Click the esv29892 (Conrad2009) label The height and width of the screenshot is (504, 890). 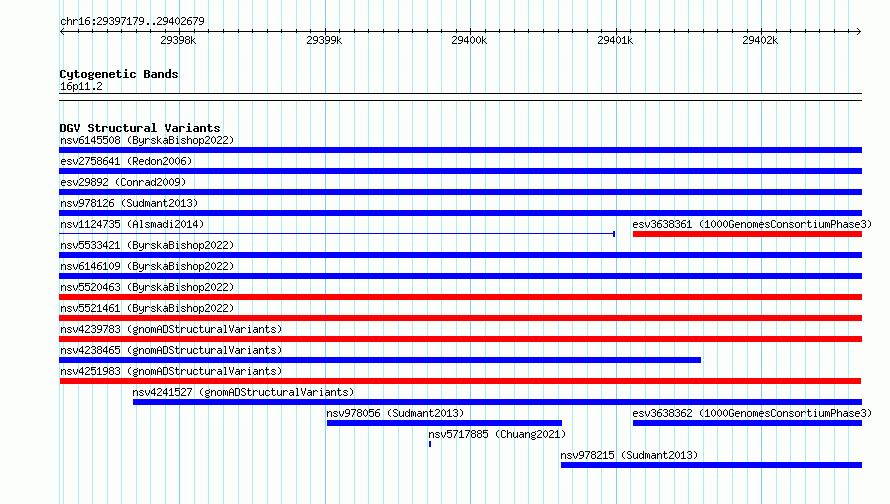click(123, 182)
